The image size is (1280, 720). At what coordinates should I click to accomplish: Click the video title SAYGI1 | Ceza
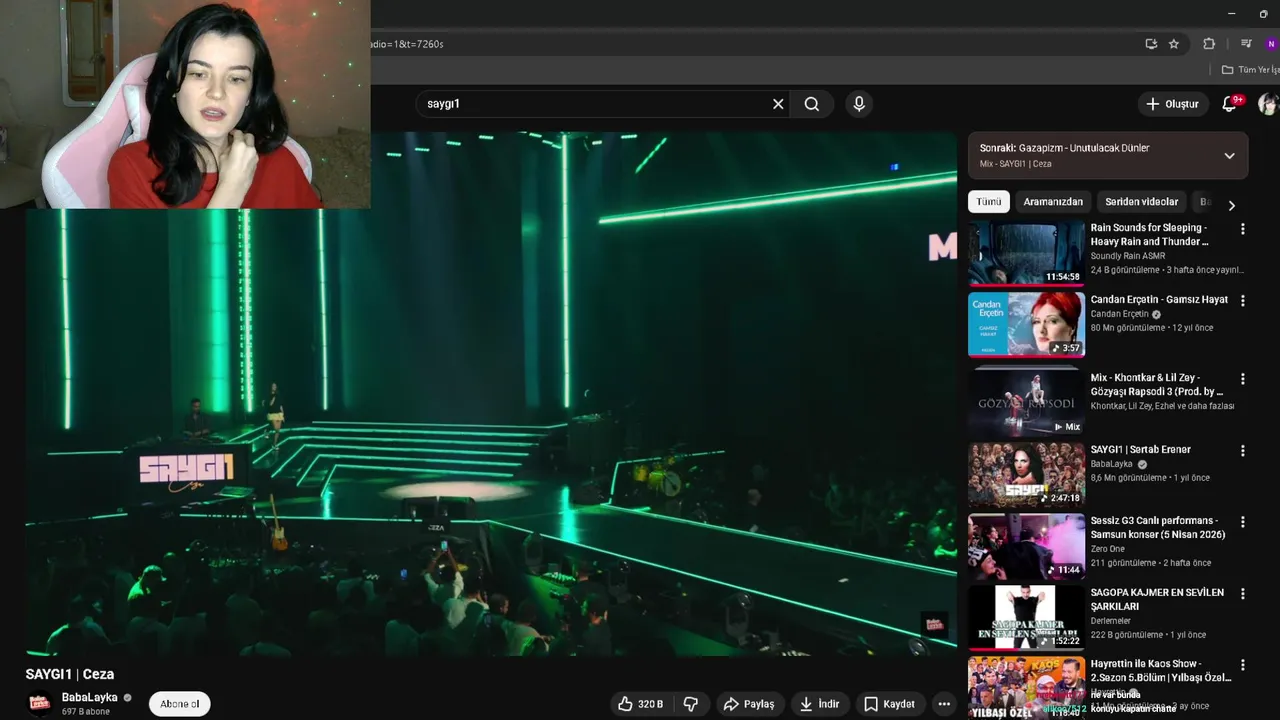point(70,674)
